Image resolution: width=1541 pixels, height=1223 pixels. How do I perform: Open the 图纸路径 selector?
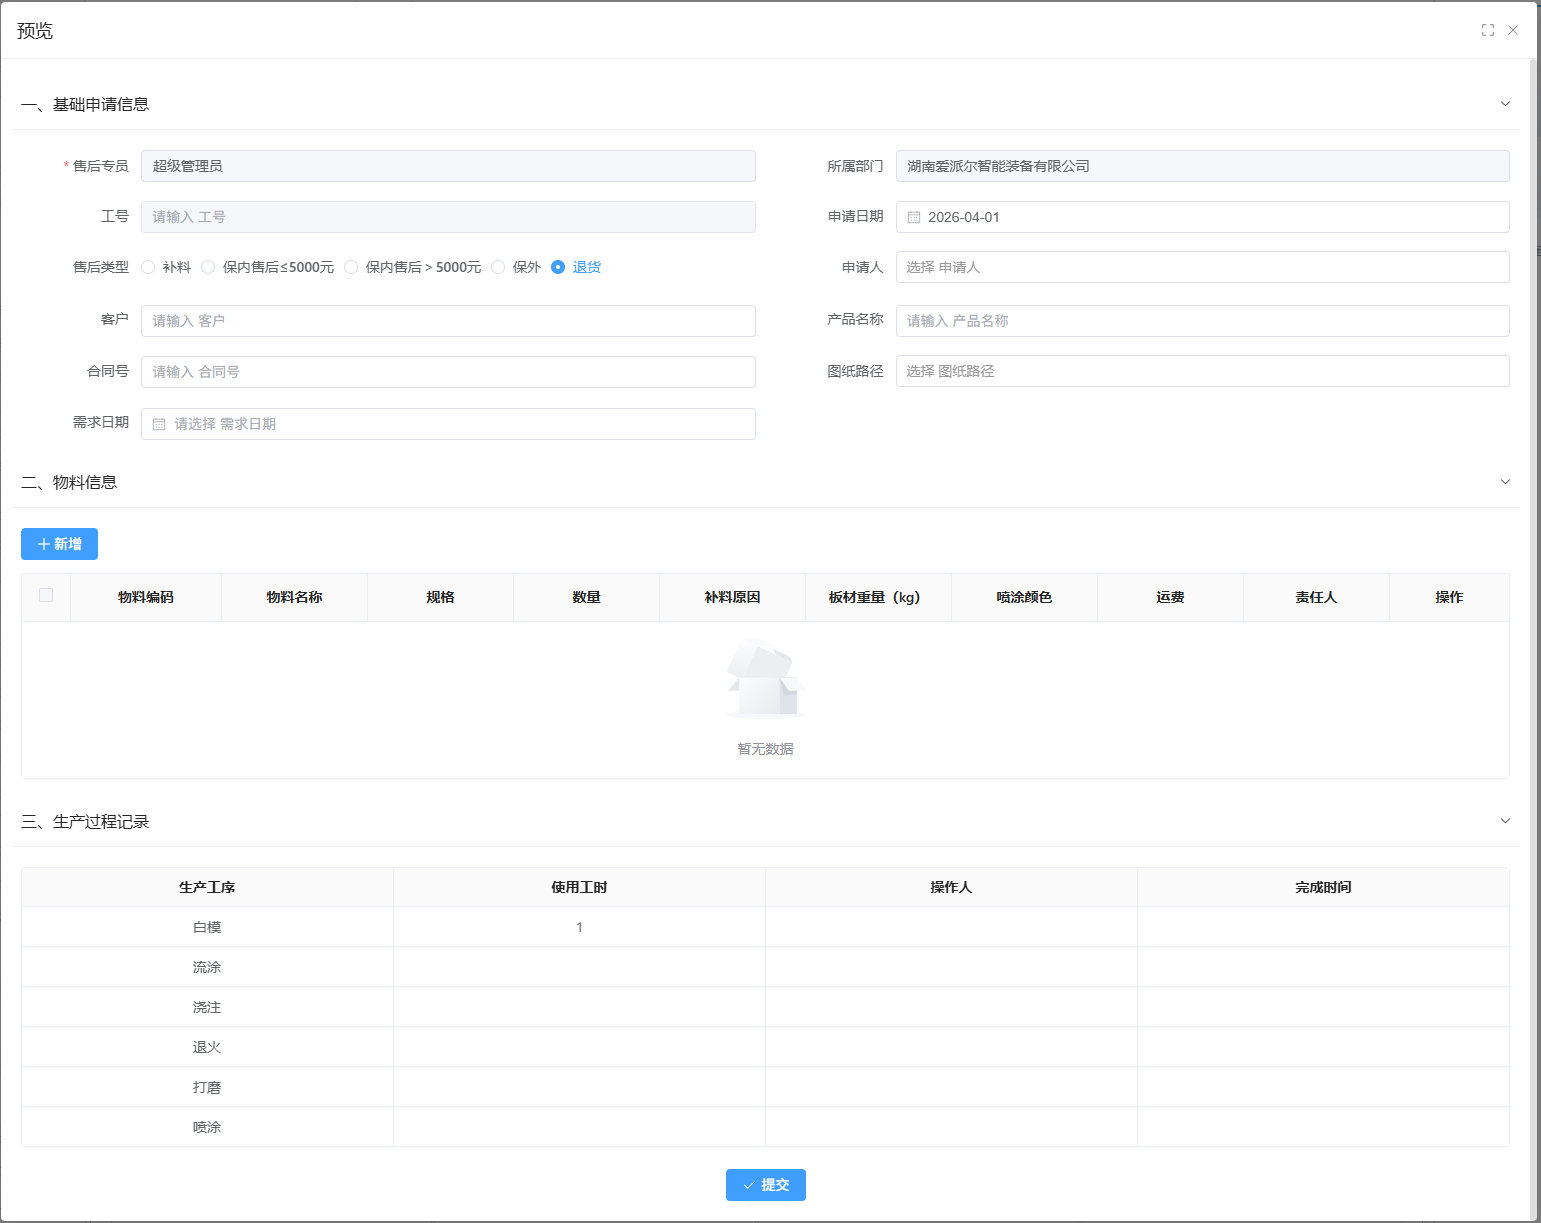pos(1202,371)
